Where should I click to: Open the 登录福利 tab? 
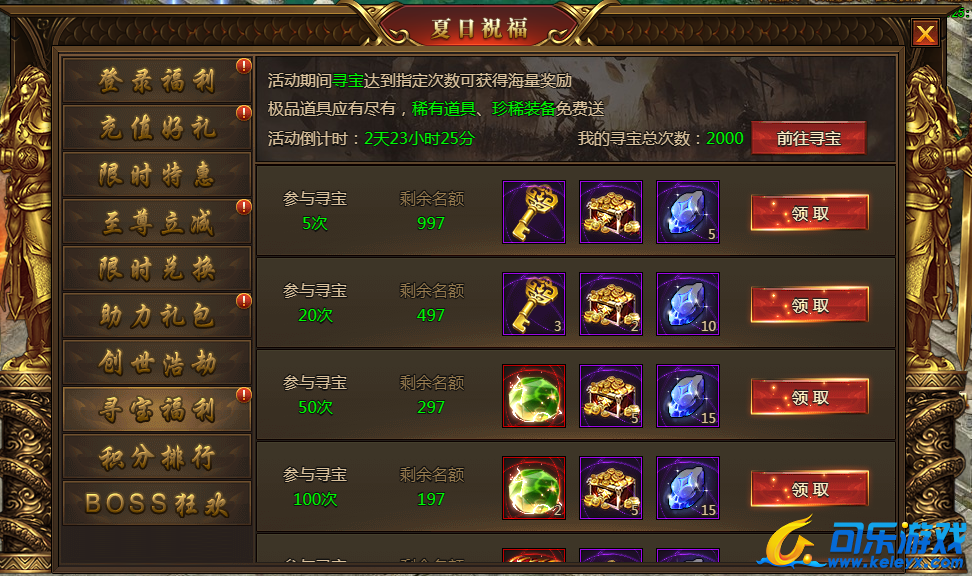pos(157,81)
